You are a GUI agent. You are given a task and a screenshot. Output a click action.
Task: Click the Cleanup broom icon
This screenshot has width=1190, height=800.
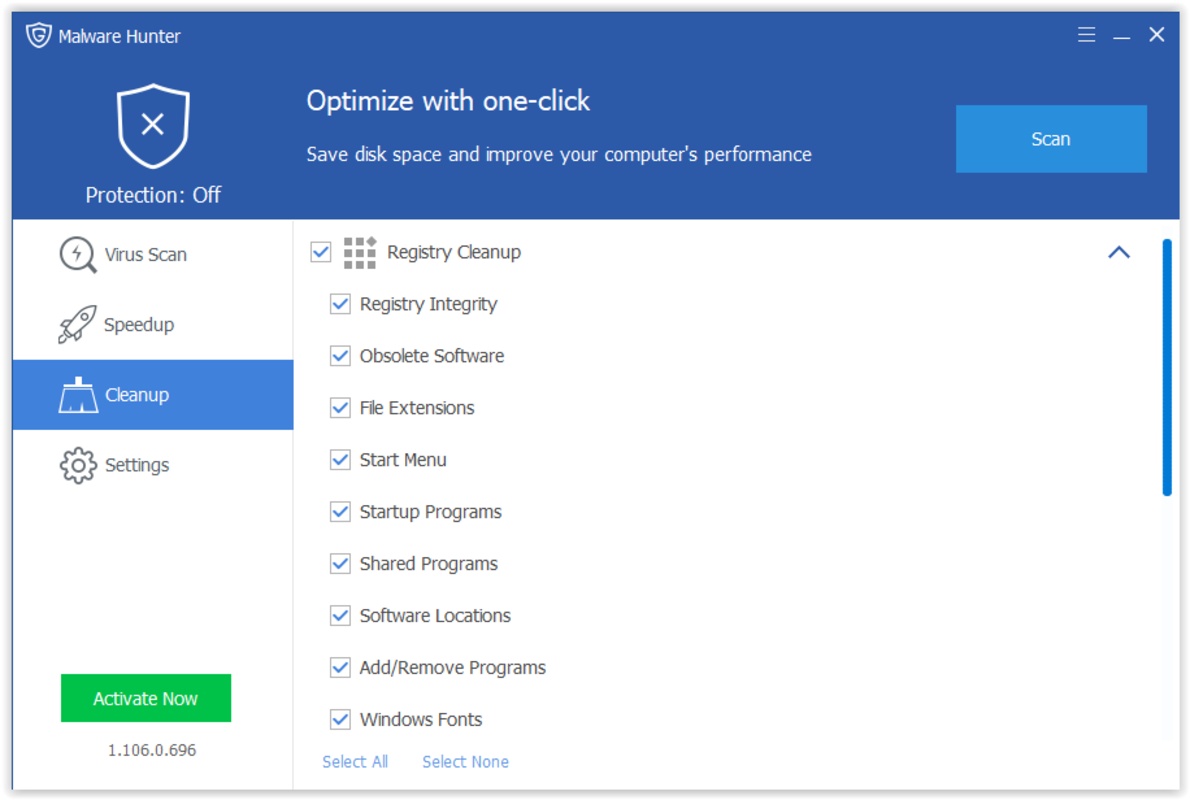(78, 395)
